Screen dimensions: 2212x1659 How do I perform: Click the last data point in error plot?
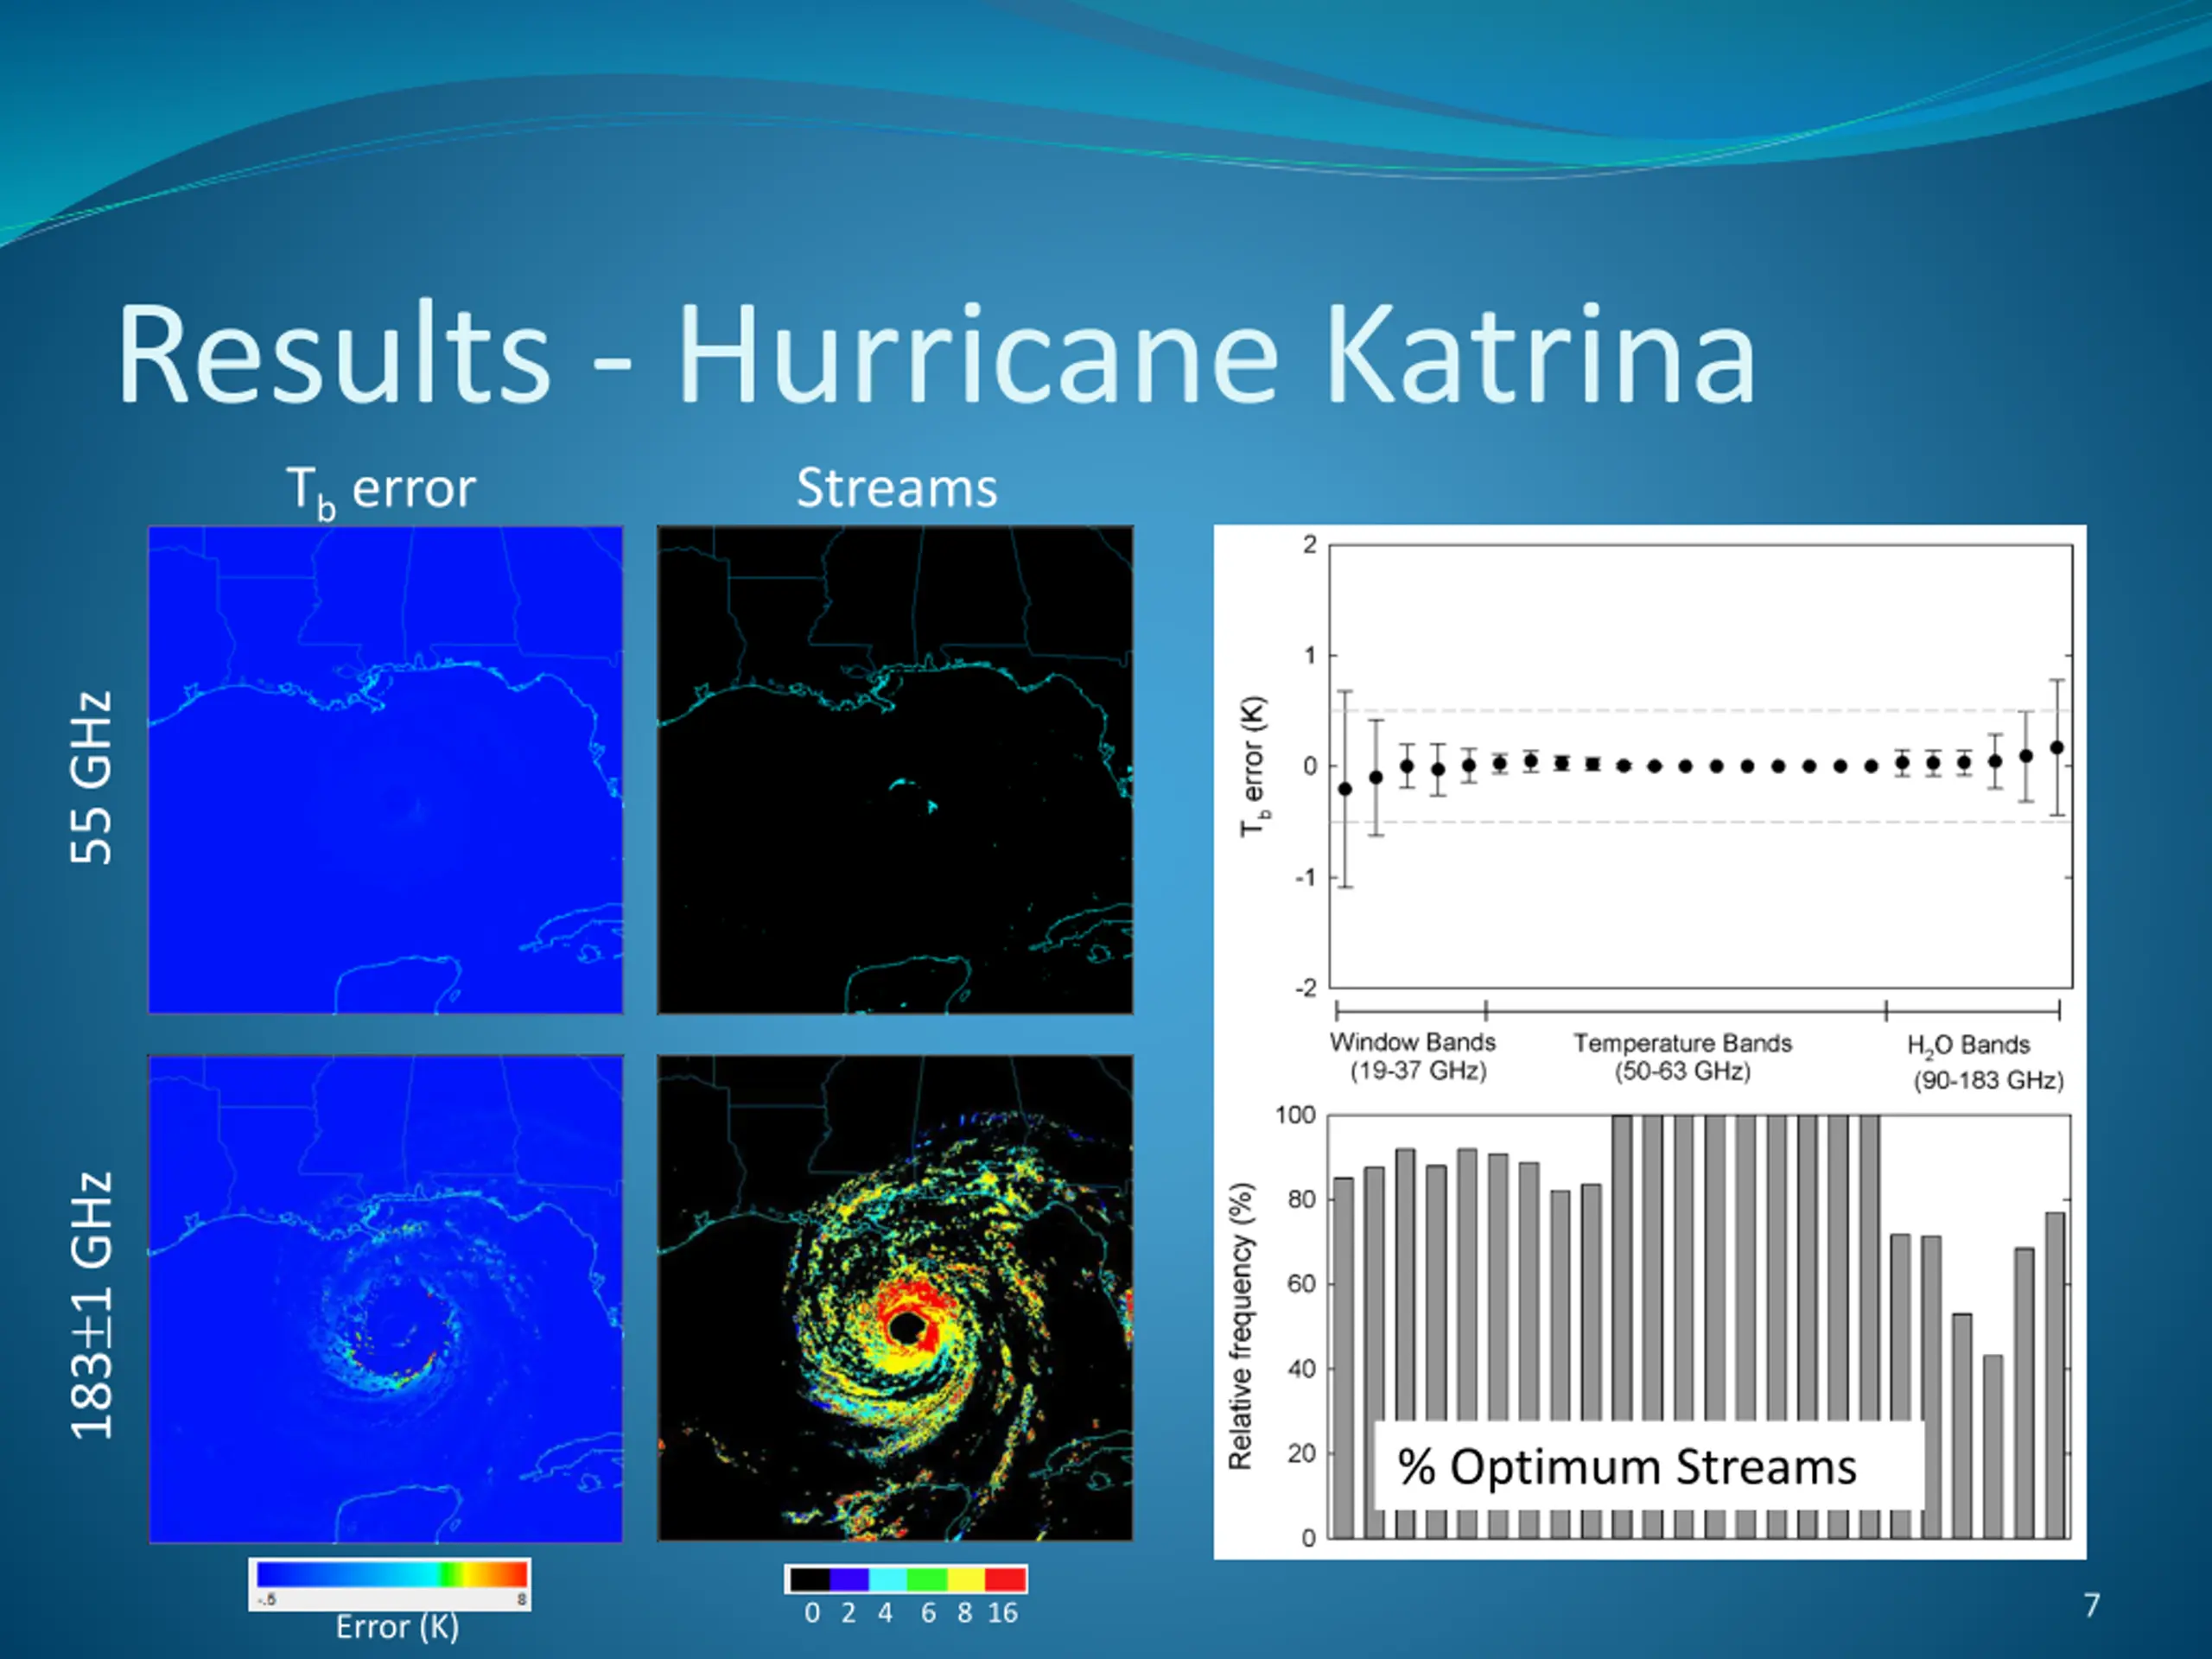pyautogui.click(x=2057, y=747)
